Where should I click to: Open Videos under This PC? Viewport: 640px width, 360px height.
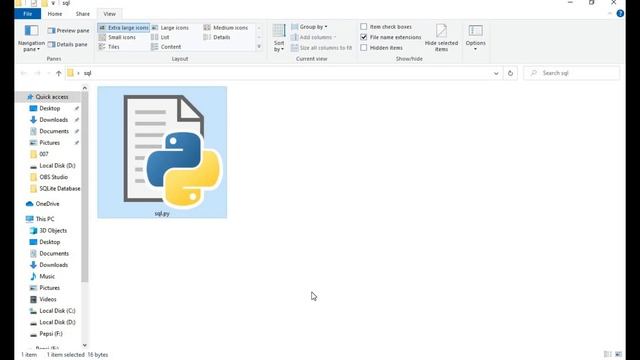coord(48,299)
